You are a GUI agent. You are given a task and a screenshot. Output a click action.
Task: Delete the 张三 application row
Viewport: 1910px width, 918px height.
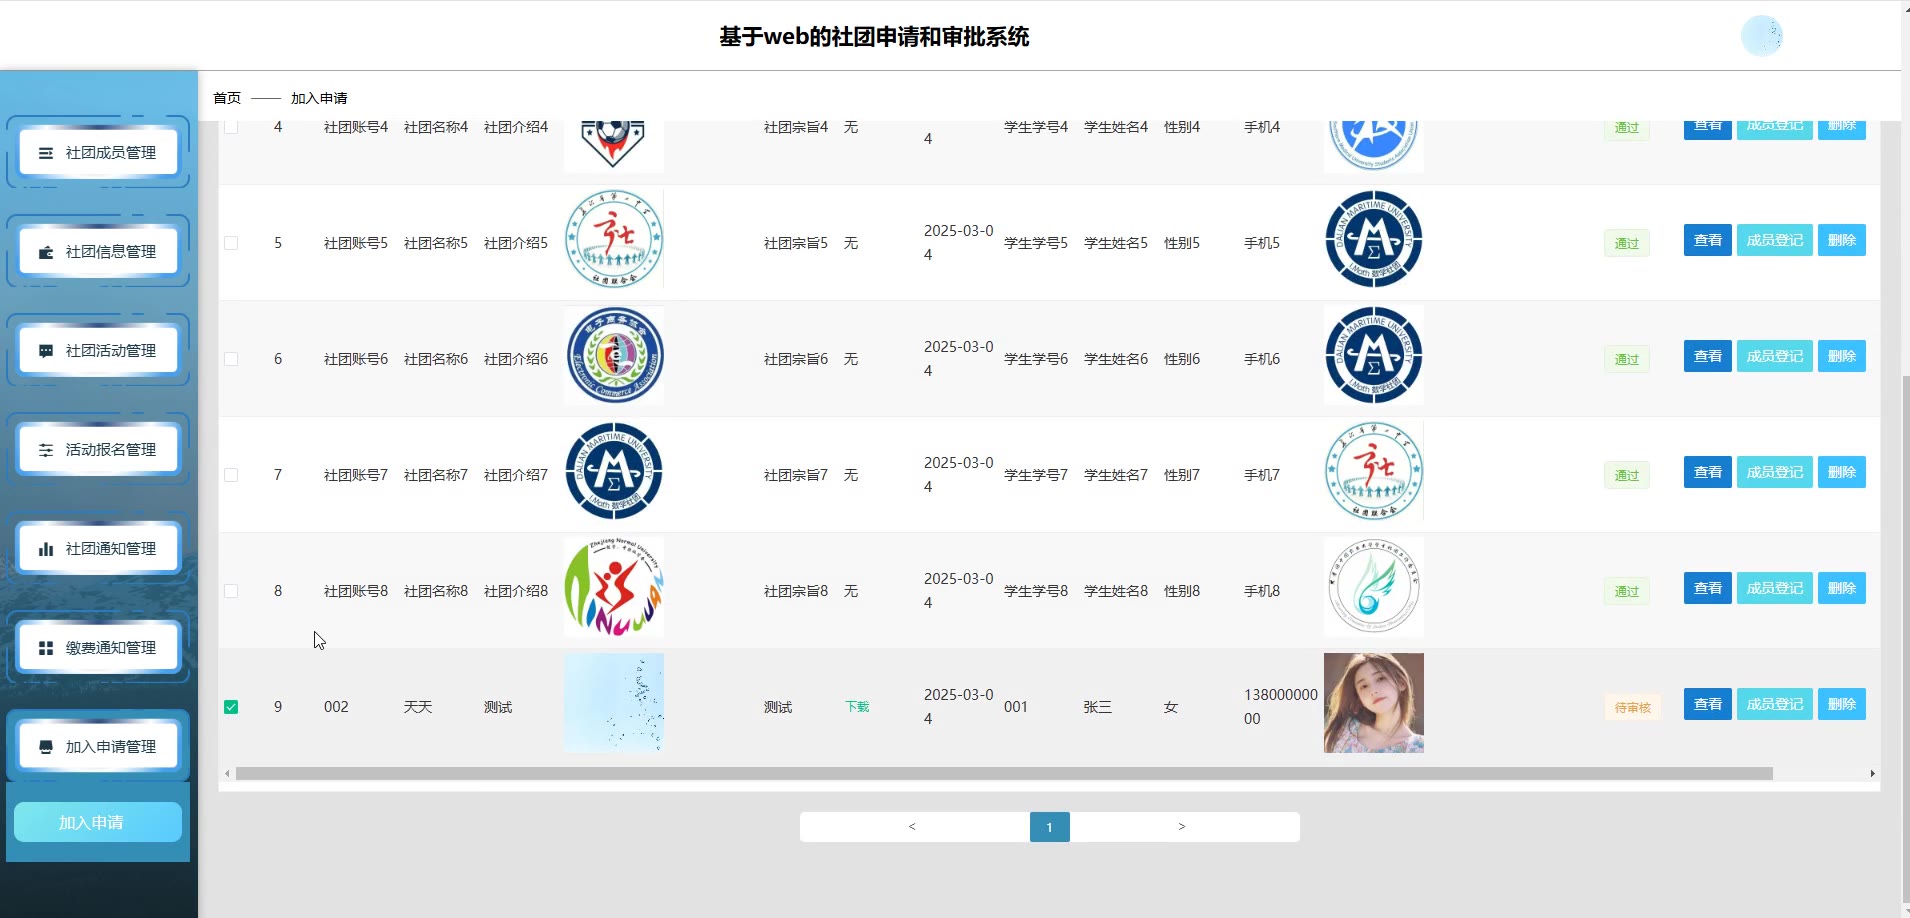tap(1842, 704)
